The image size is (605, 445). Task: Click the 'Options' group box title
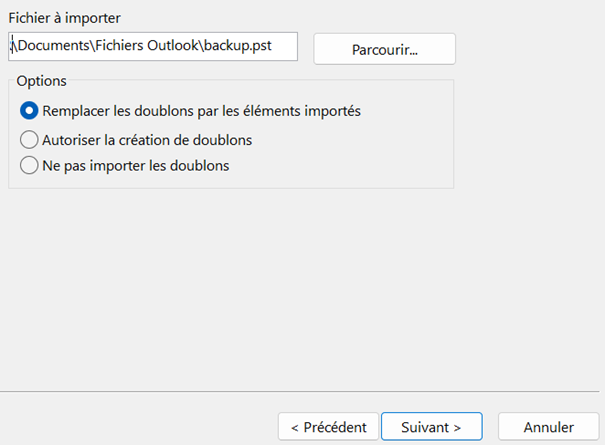(x=42, y=81)
